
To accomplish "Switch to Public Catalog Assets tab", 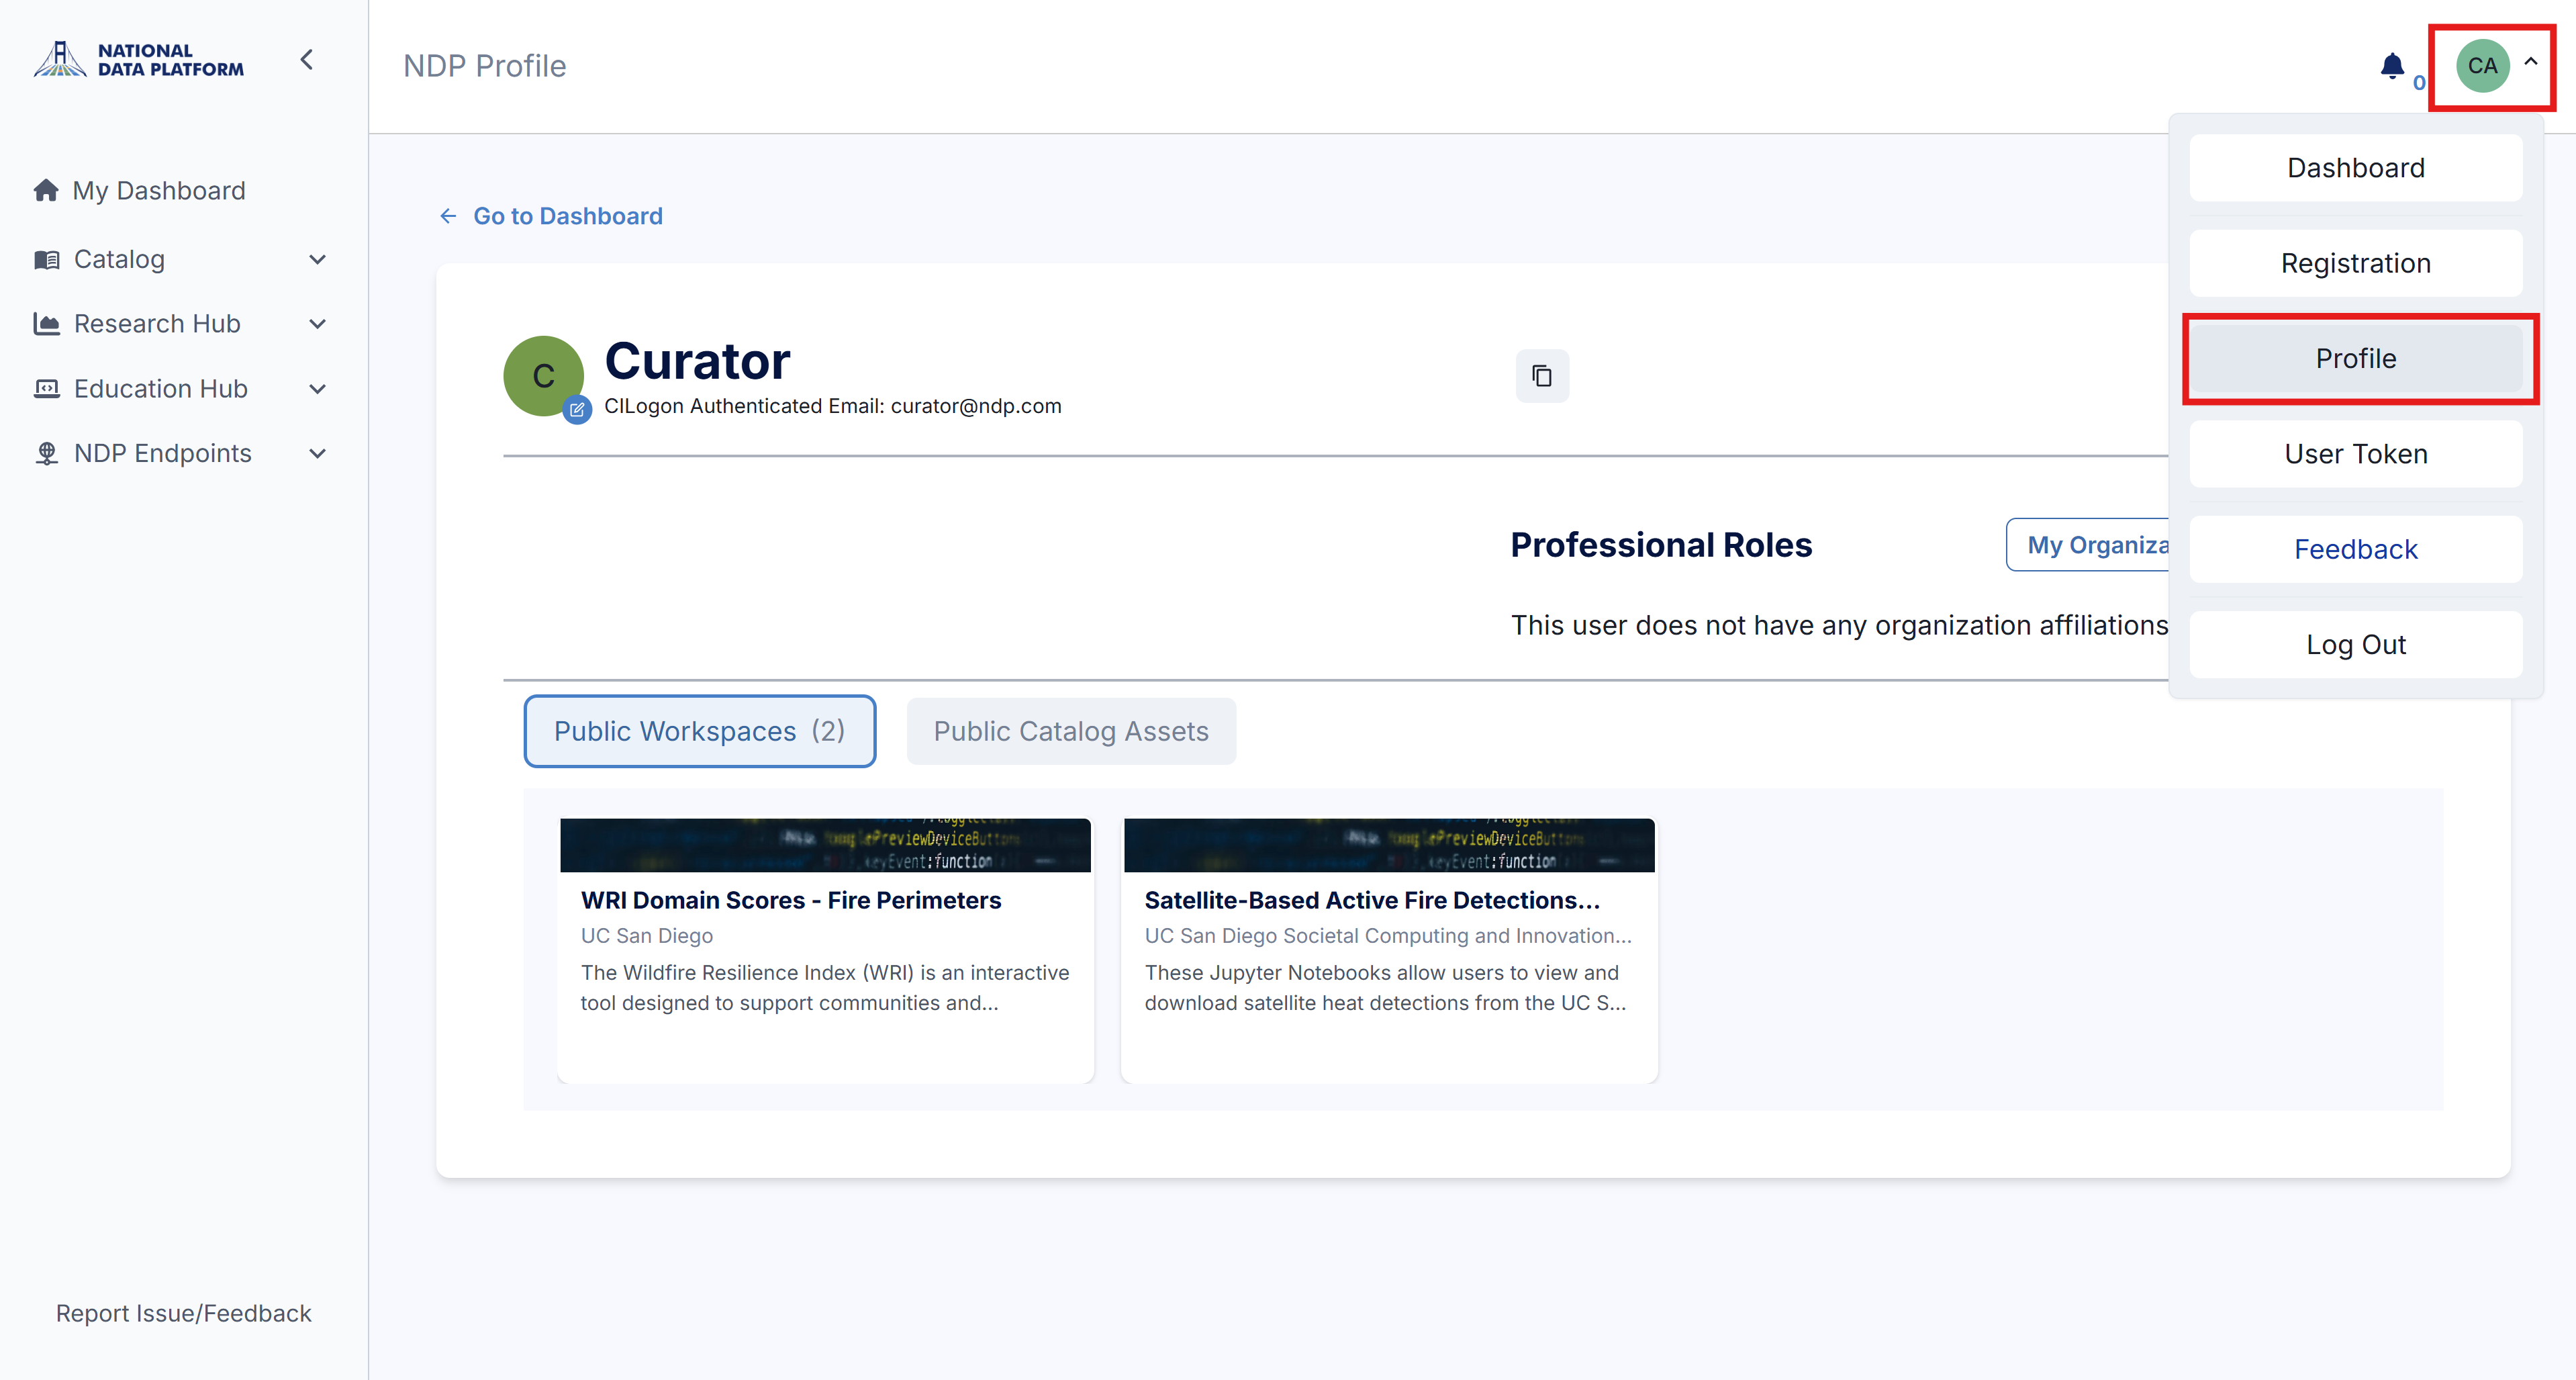I will pos(1071,731).
